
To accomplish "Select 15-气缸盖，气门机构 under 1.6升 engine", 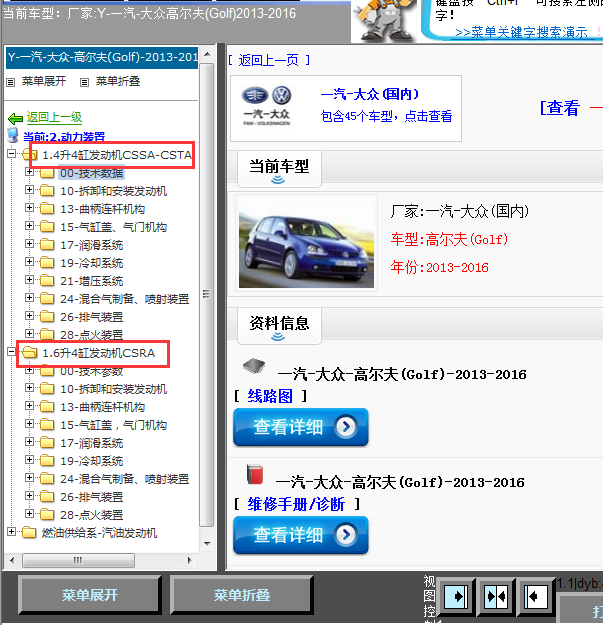I will point(113,425).
